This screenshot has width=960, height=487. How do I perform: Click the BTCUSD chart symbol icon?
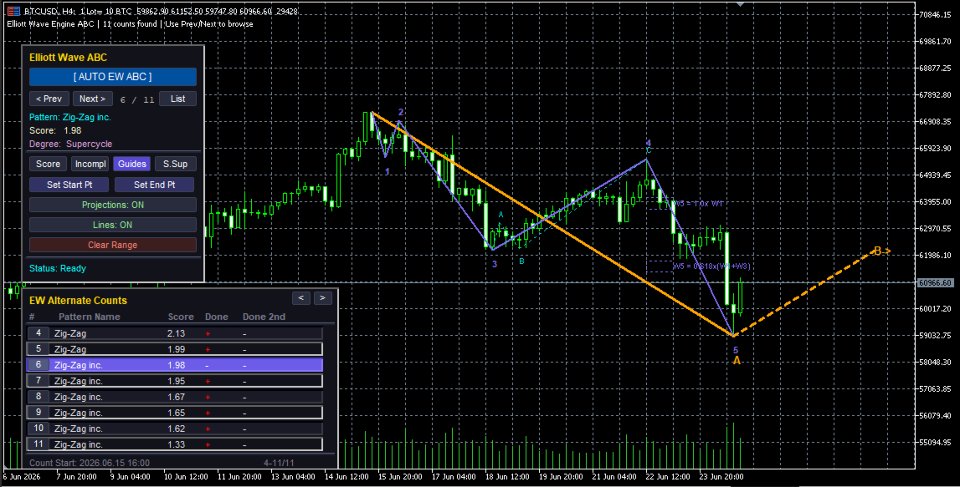13,11
